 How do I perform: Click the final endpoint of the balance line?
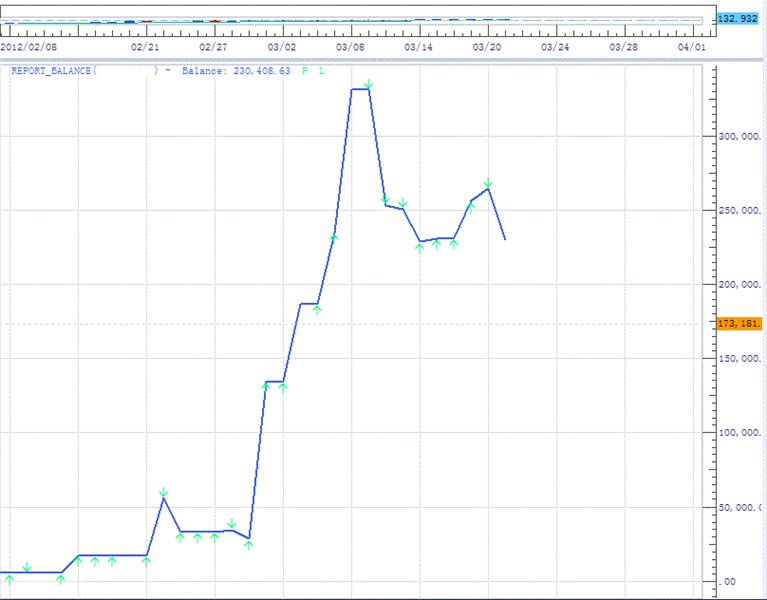click(x=505, y=239)
